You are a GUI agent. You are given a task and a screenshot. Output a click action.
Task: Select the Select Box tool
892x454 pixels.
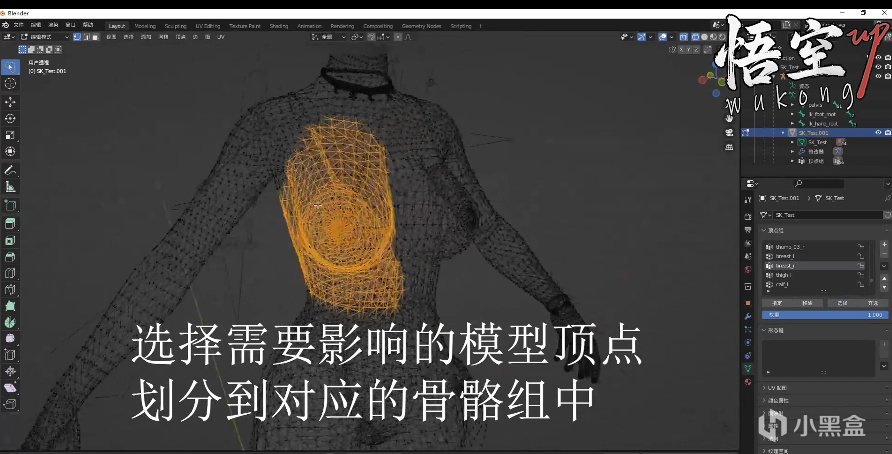click(10, 67)
